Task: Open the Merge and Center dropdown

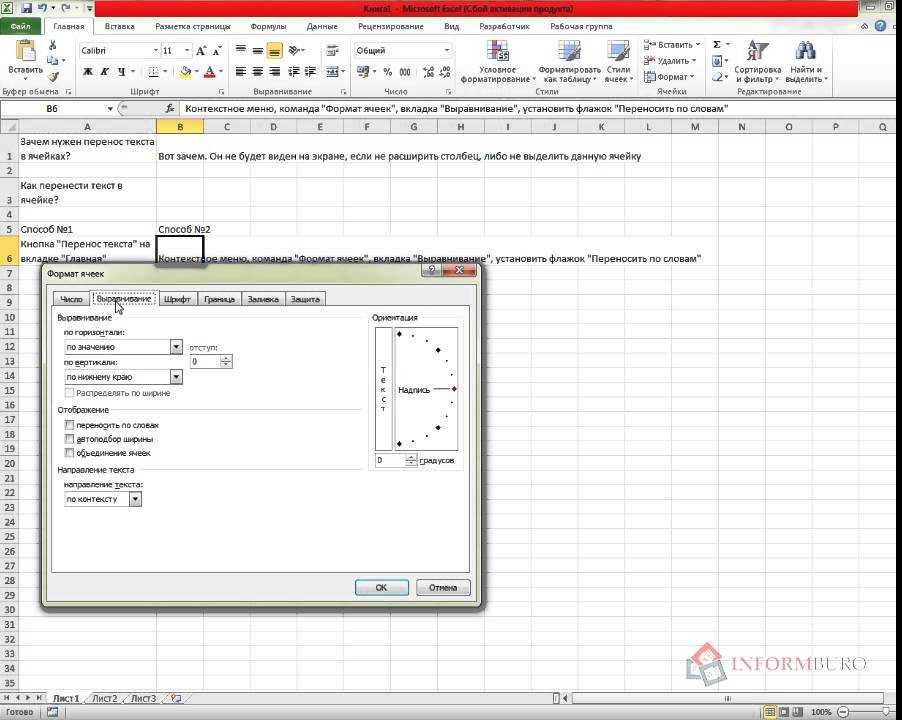Action: [343, 72]
